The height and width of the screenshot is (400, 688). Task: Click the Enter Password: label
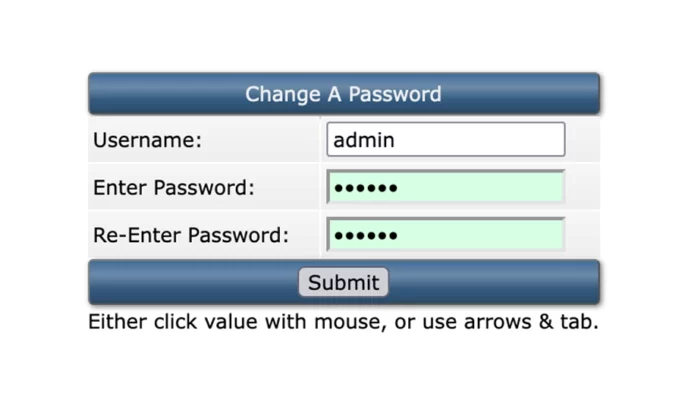(x=173, y=187)
